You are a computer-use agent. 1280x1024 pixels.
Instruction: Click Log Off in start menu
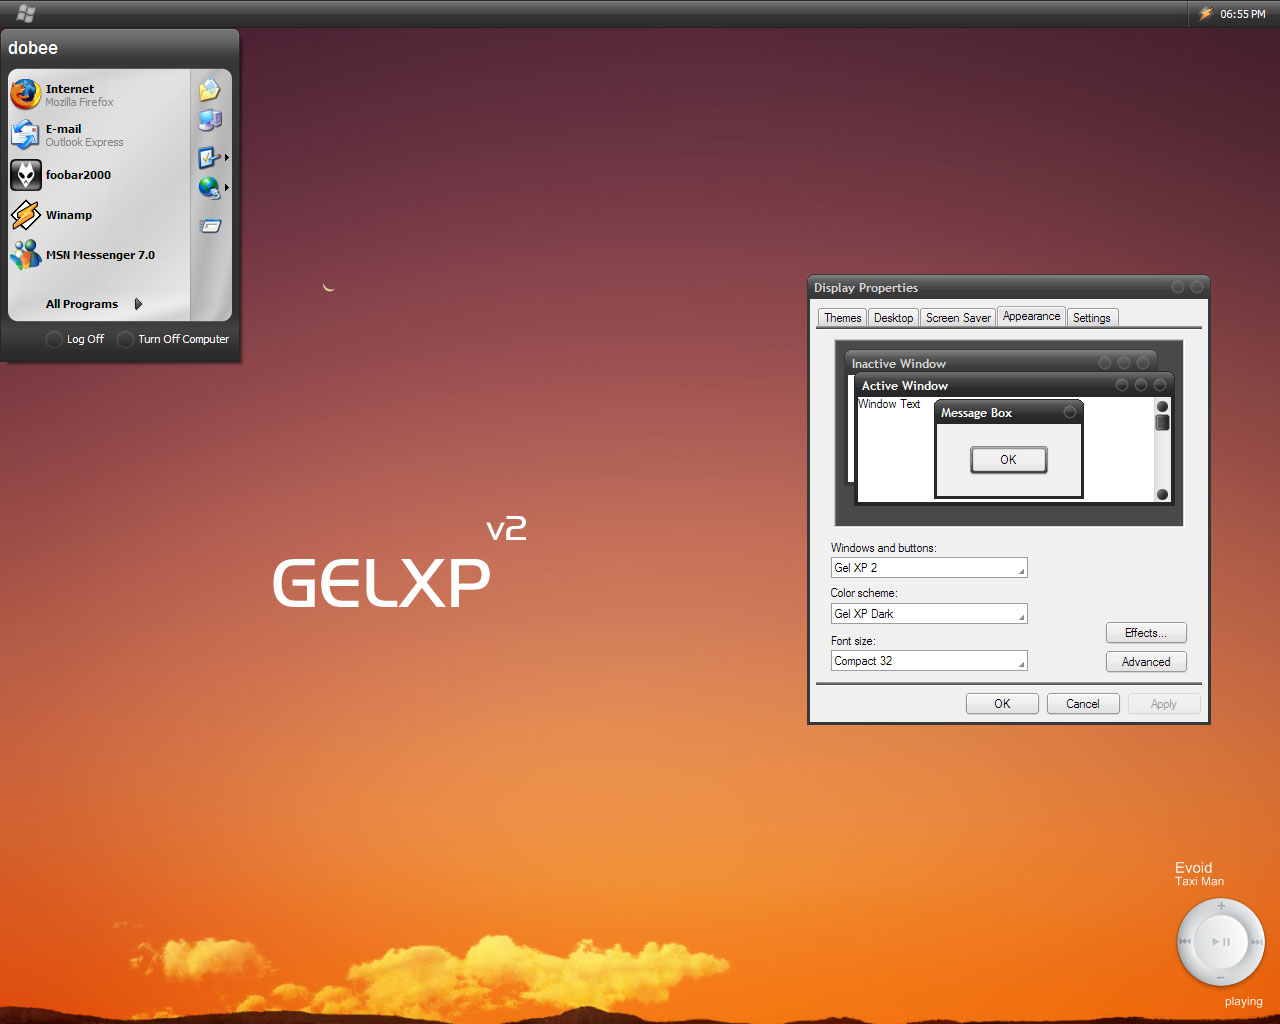pyautogui.click(x=76, y=339)
